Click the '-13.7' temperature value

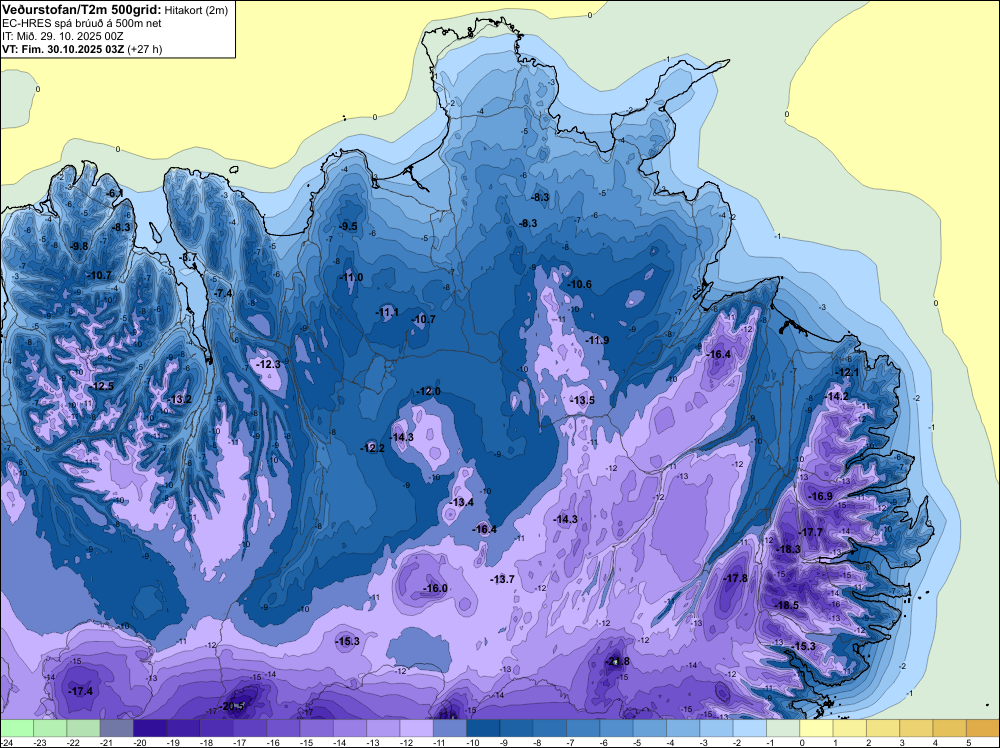pyautogui.click(x=502, y=579)
